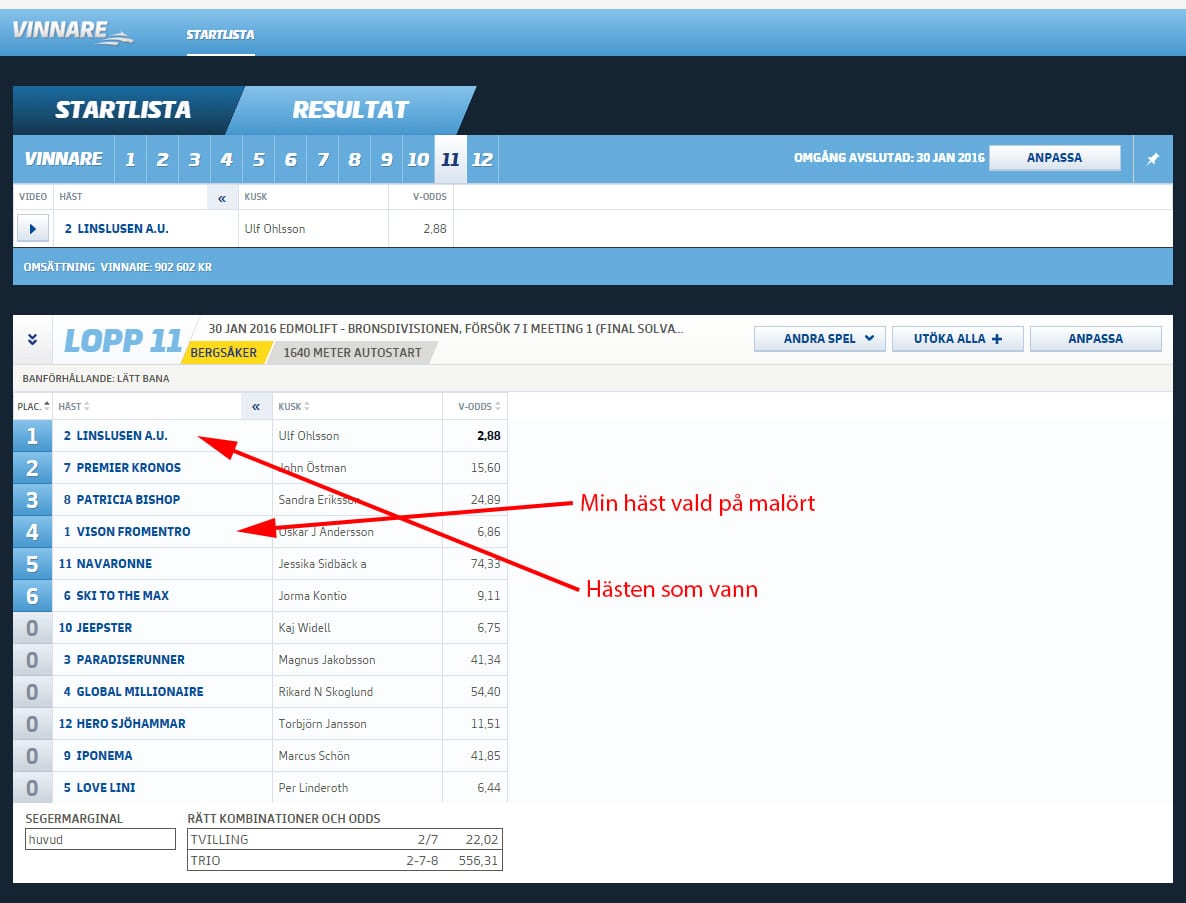This screenshot has width=1186, height=903.
Task: Click the SEGERMARGINAL input field
Action: click(x=99, y=838)
